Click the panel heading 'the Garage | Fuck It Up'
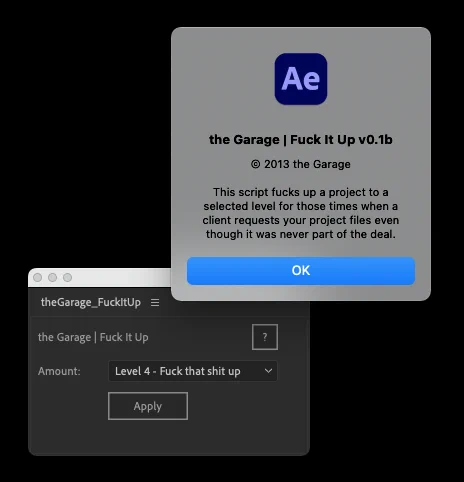 click(x=93, y=337)
